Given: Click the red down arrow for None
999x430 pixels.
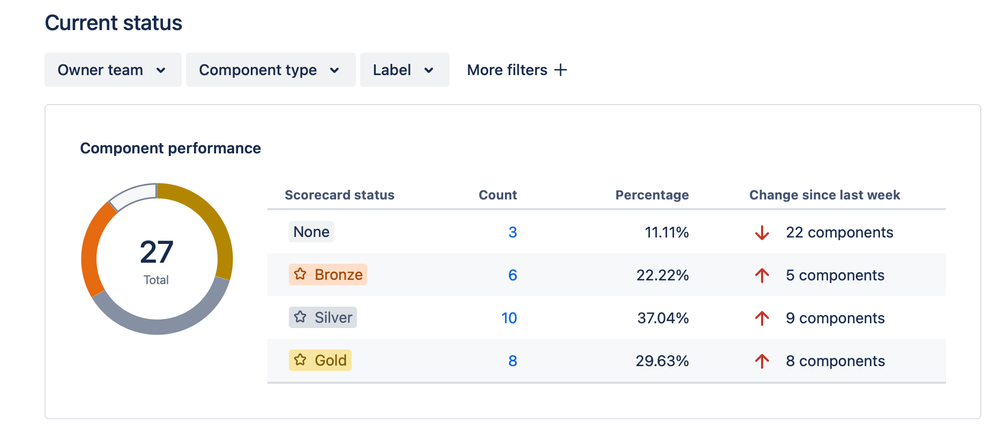Looking at the screenshot, I should point(762,233).
